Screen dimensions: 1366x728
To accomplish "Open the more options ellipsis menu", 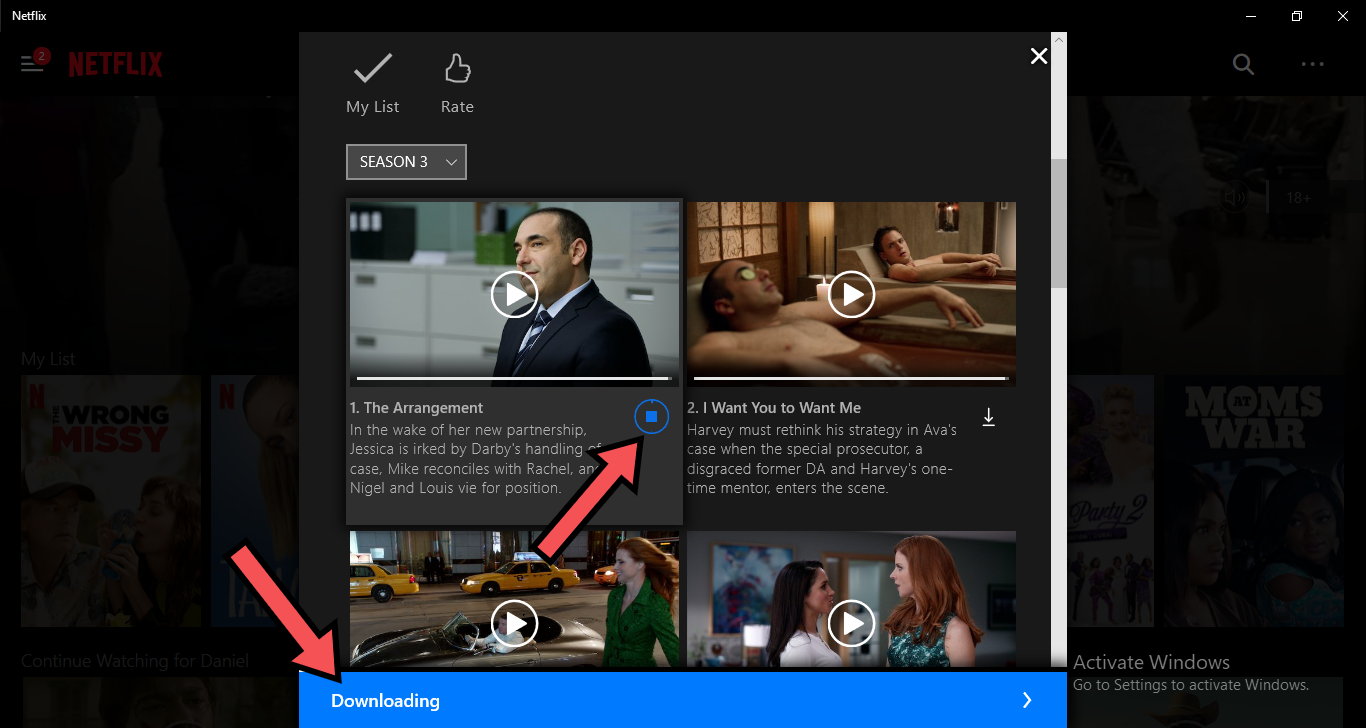I will point(1312,64).
